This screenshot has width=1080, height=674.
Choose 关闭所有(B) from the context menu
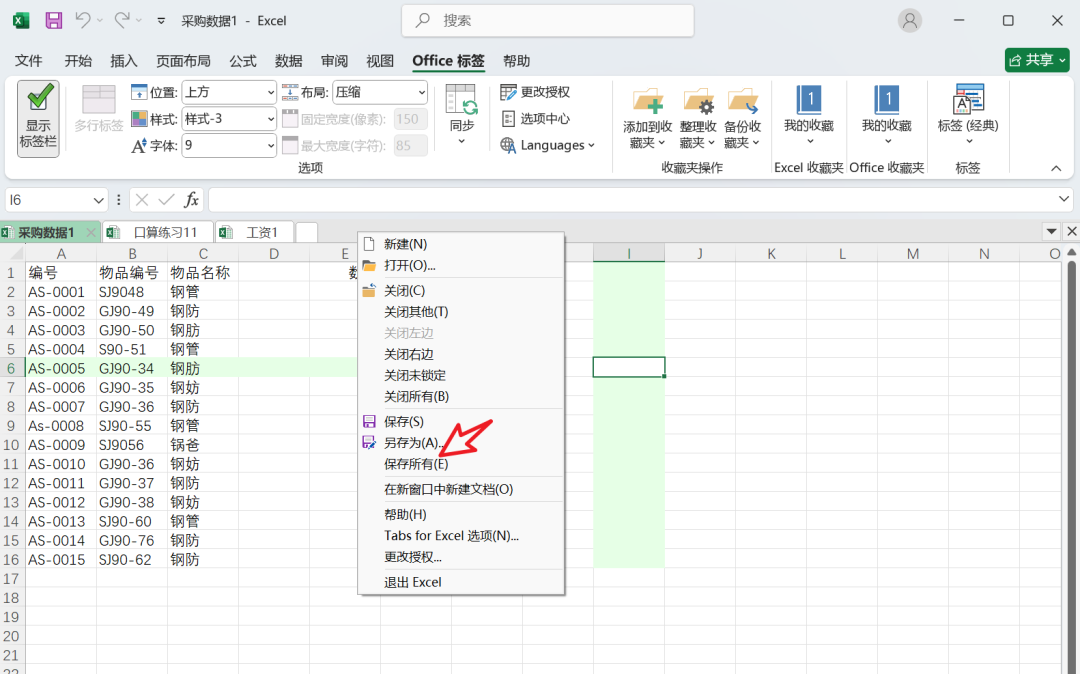click(461, 397)
